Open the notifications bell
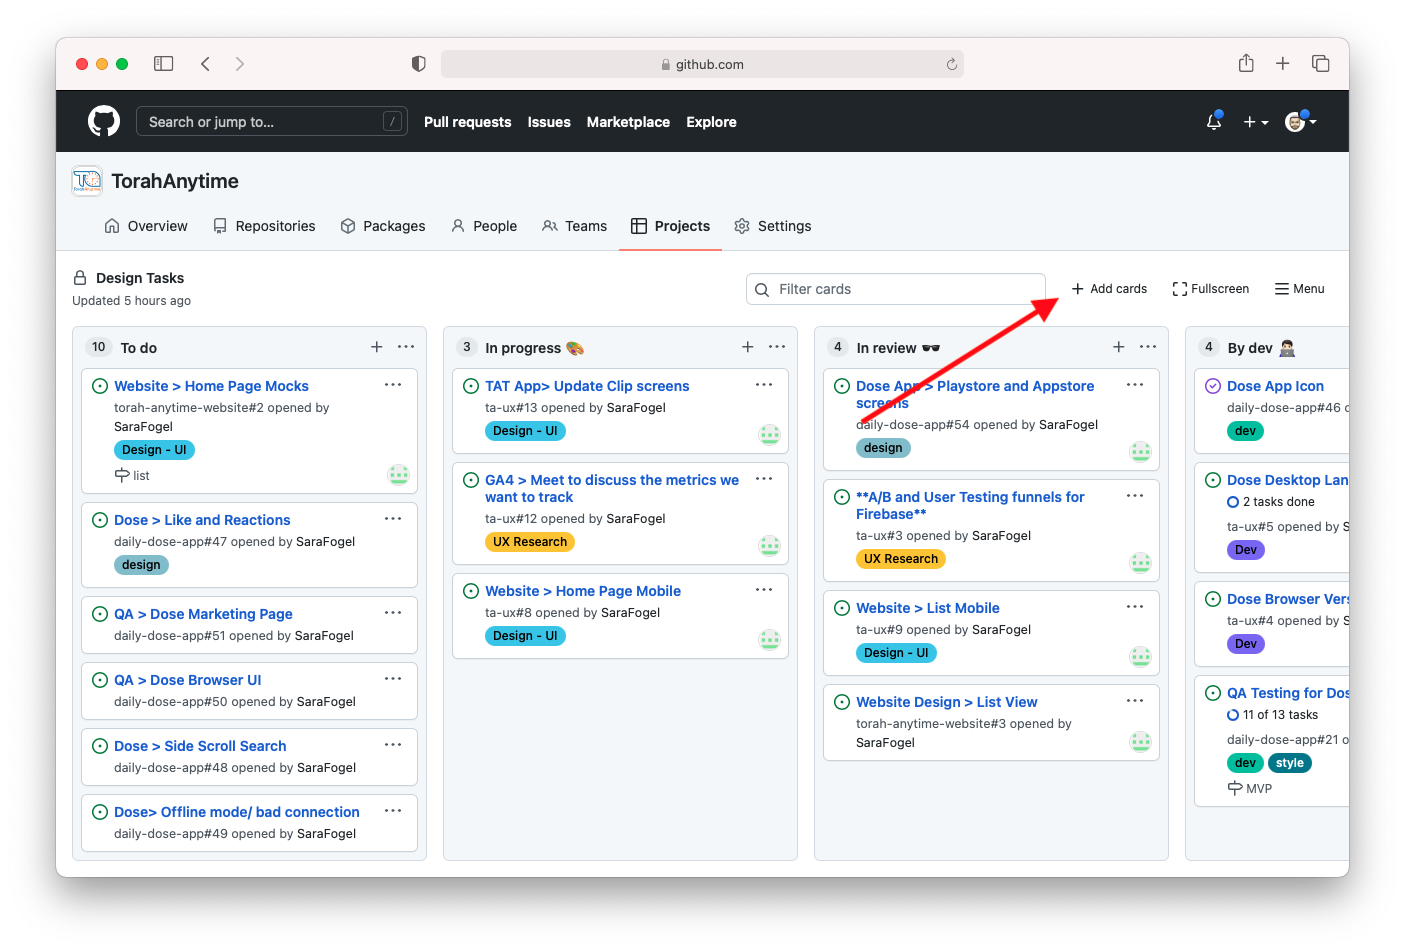The image size is (1405, 951). 1213,122
